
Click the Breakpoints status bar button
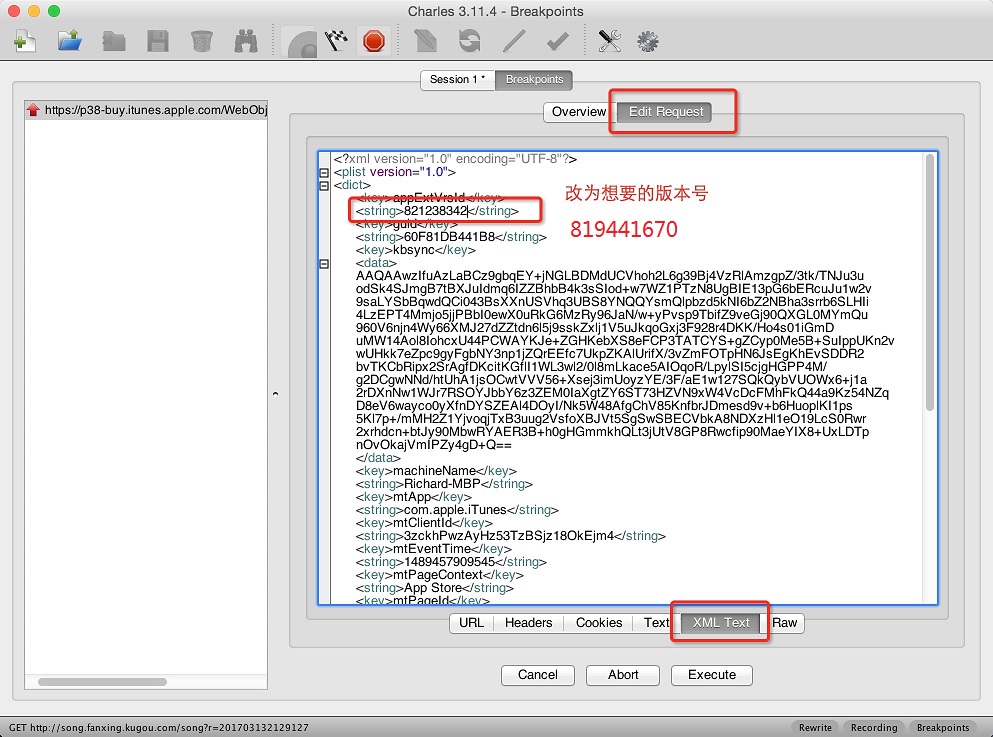coord(943,728)
